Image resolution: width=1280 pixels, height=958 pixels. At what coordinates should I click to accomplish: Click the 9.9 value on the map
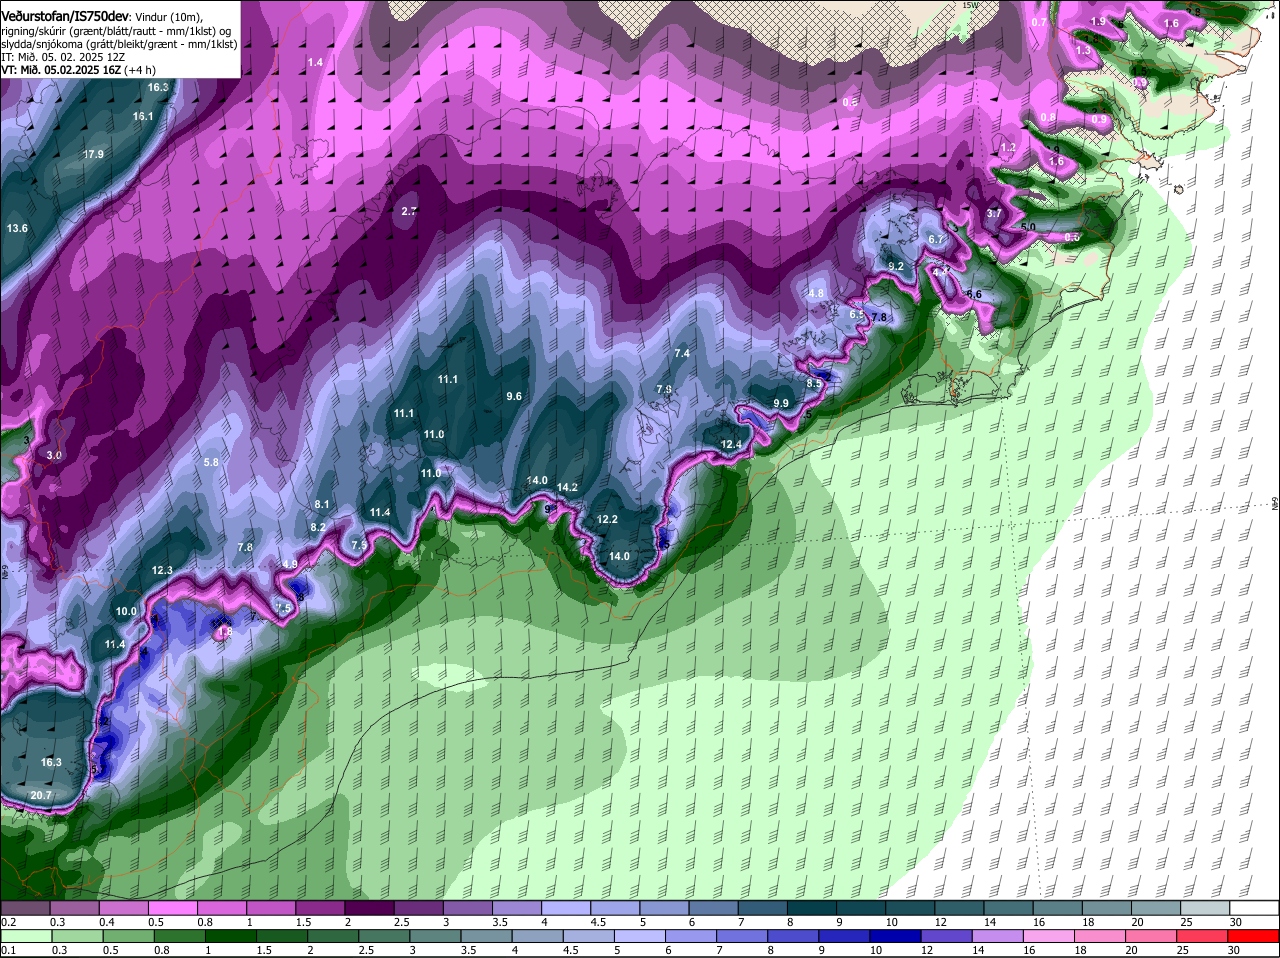(781, 403)
